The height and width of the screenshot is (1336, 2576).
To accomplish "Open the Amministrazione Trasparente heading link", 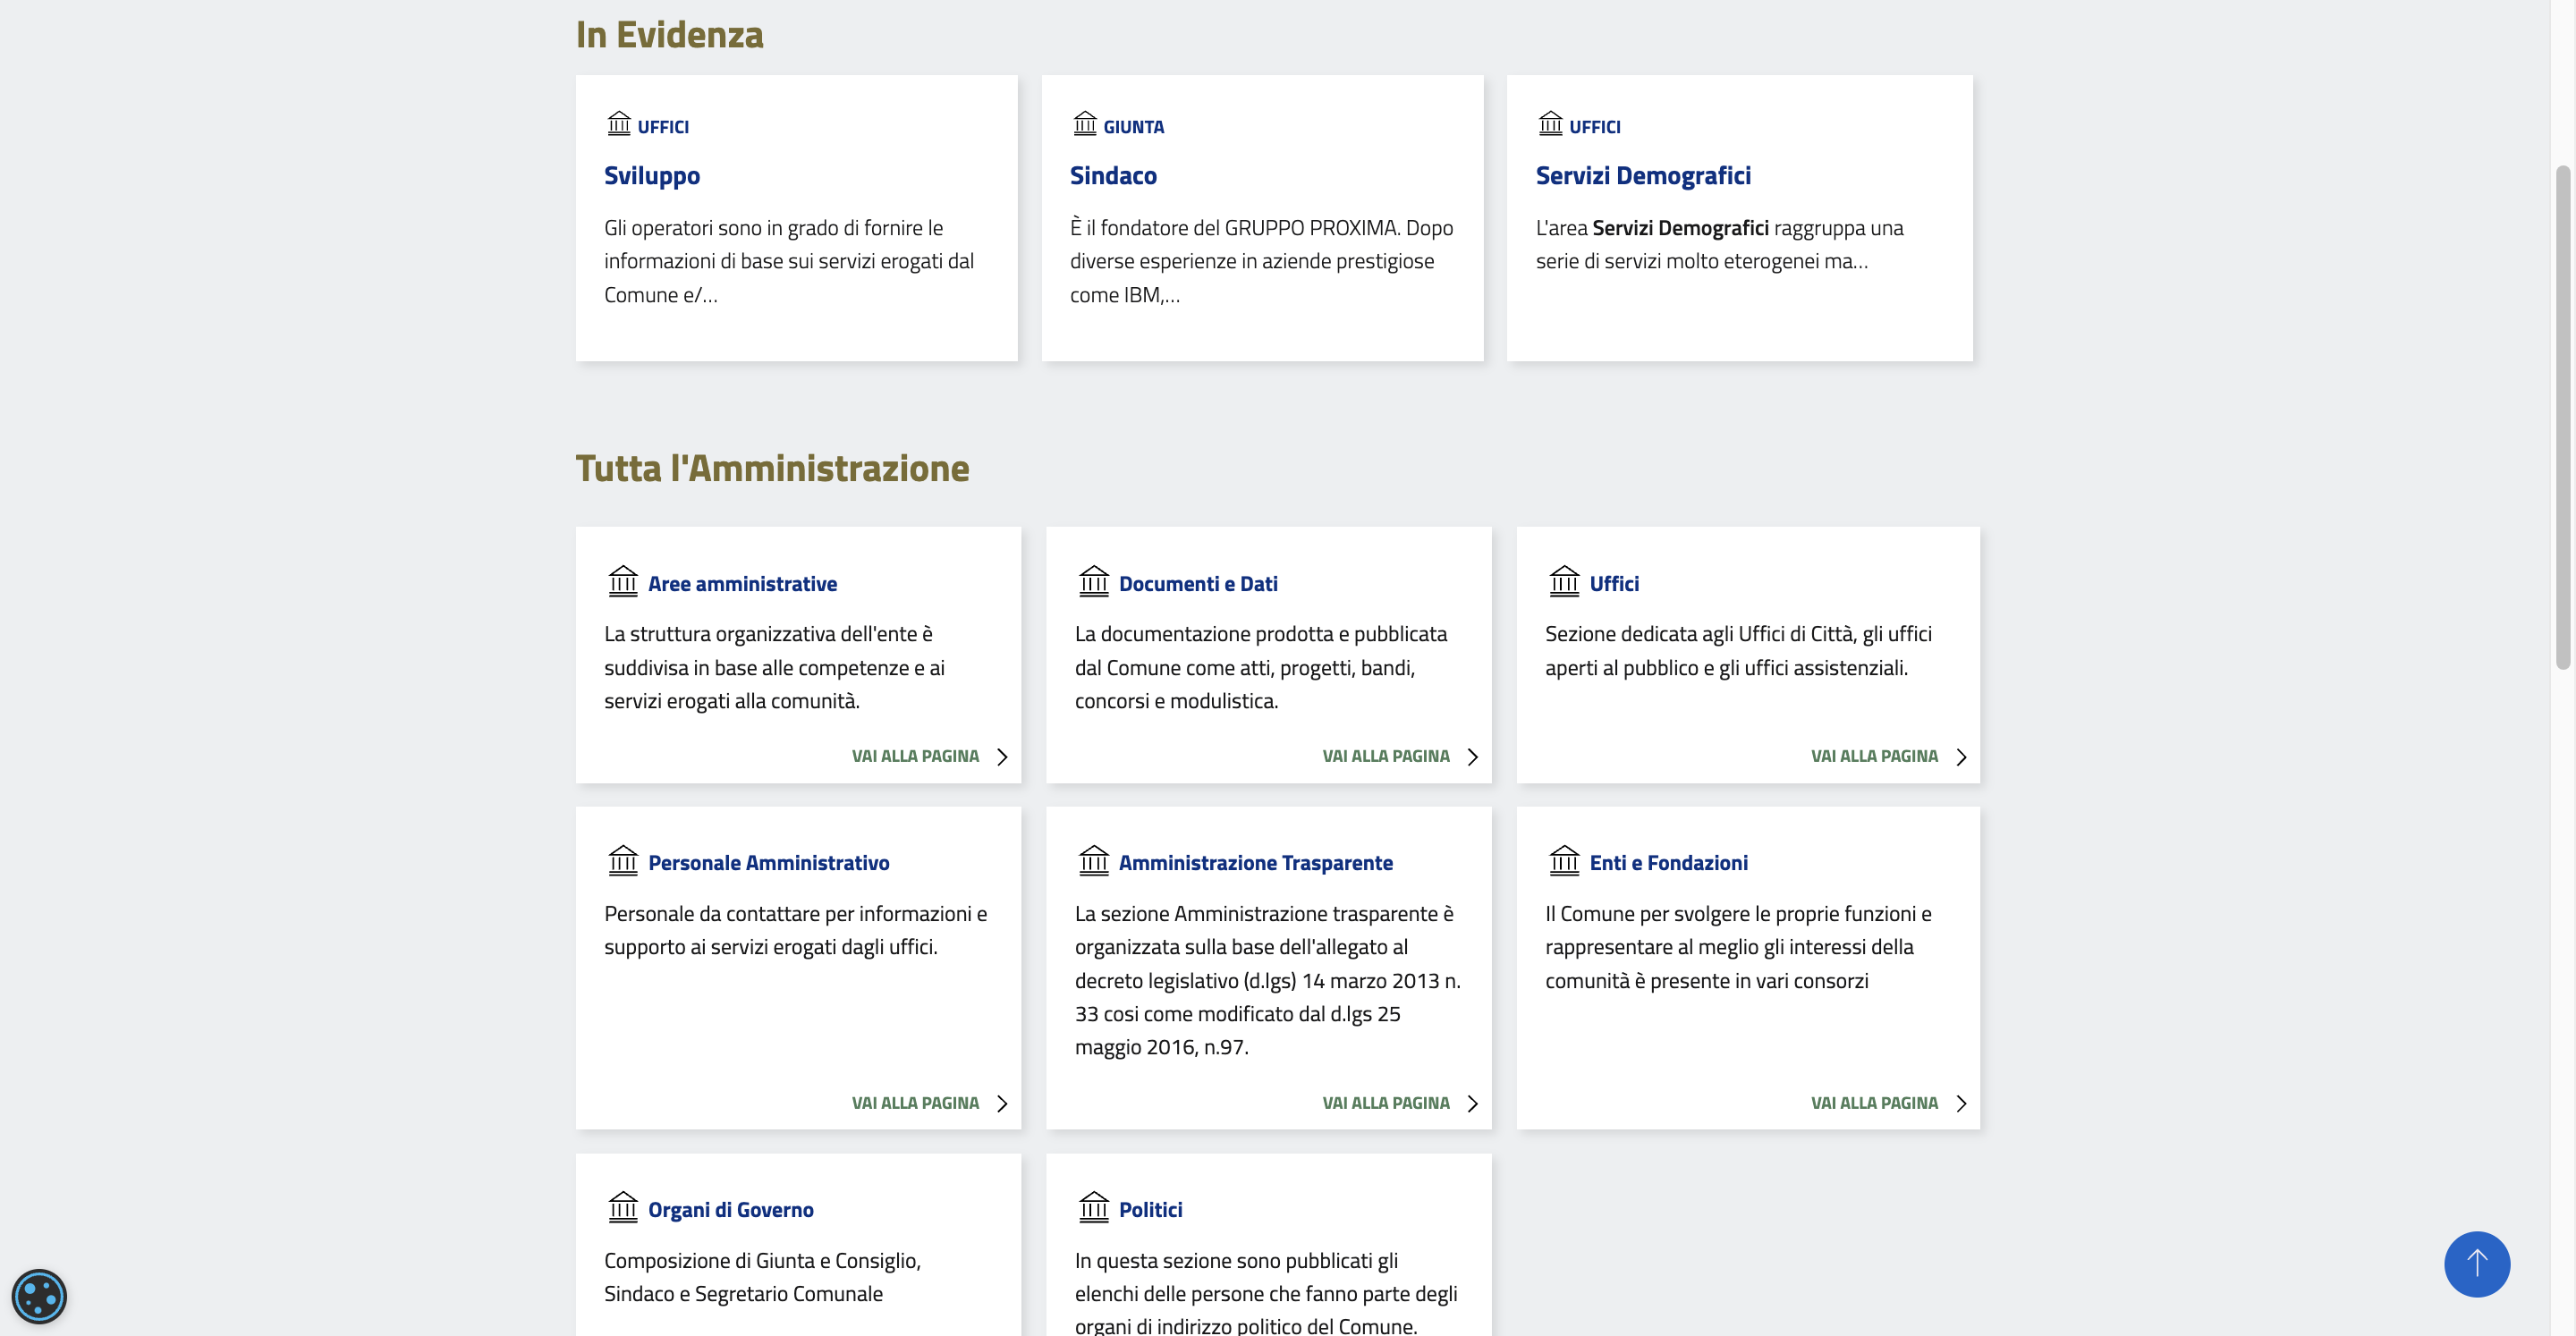I will coord(1255,863).
